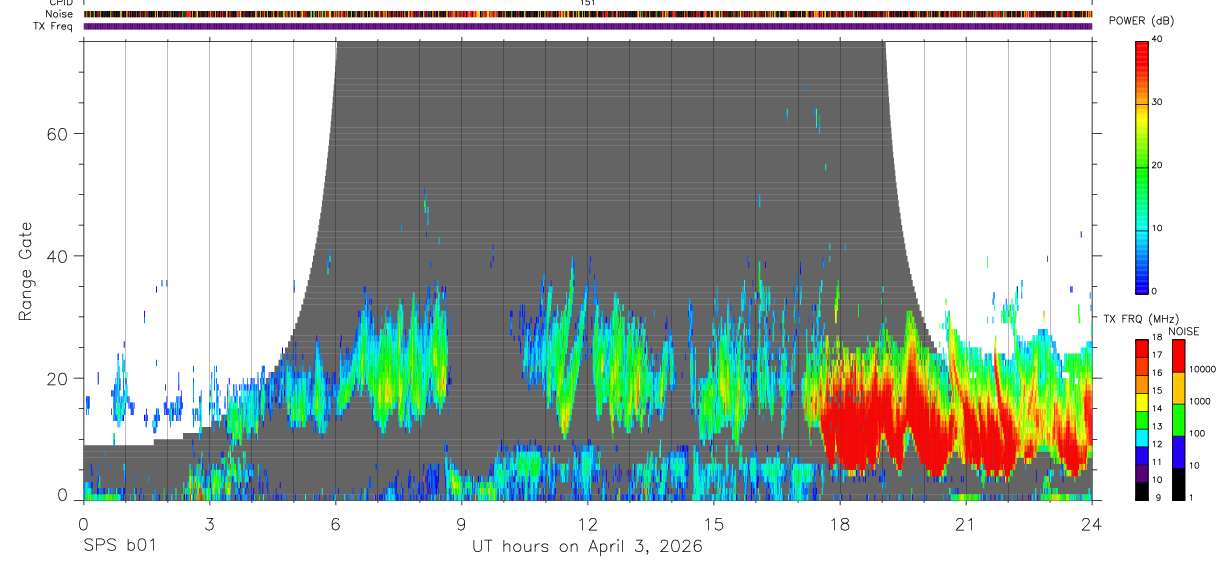Click the 9 label on TX FRQ scale

1156,498
